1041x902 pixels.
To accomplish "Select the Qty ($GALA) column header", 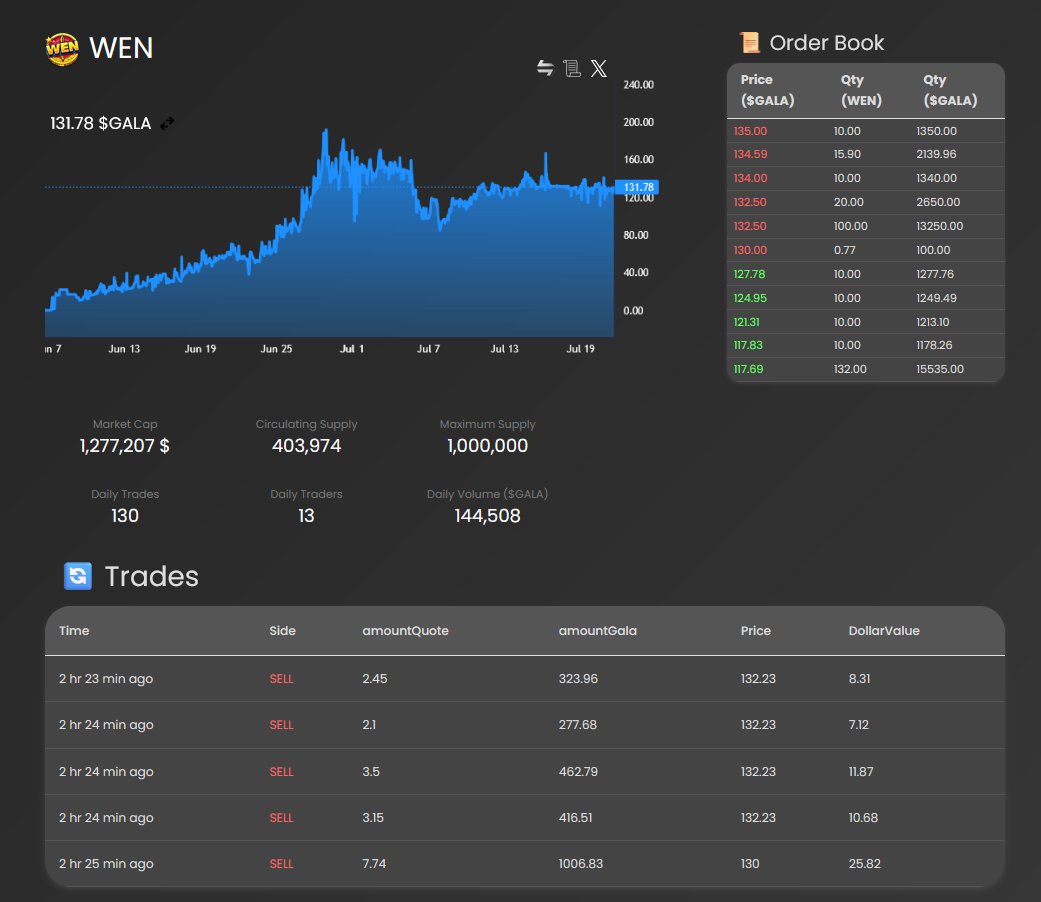I will coord(950,90).
